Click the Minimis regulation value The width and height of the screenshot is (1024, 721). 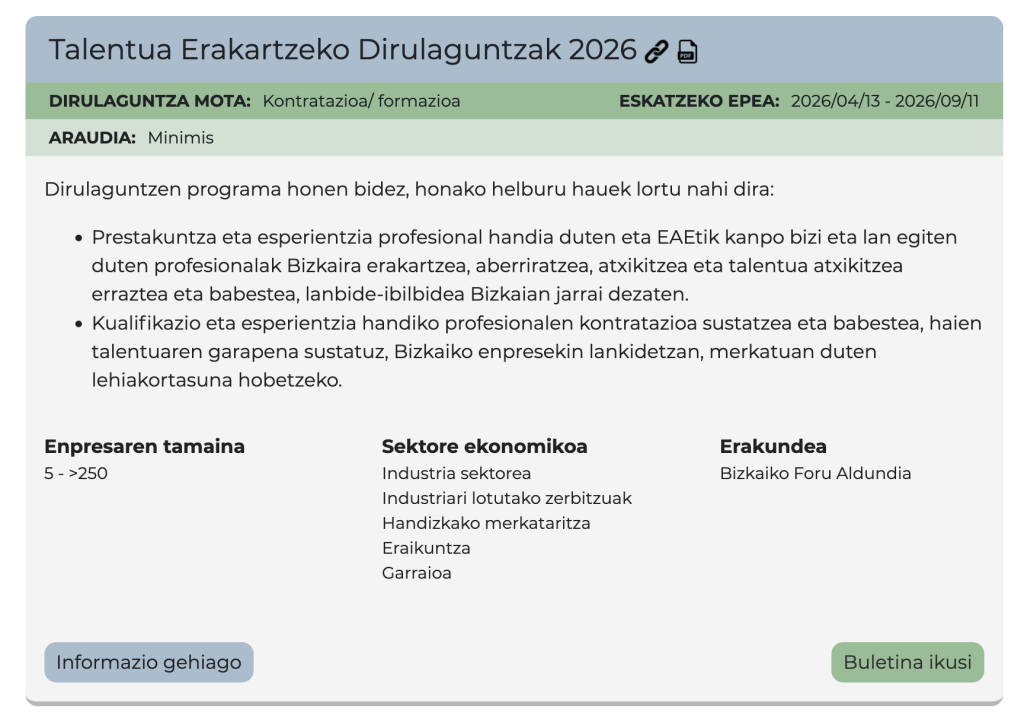[x=181, y=138]
